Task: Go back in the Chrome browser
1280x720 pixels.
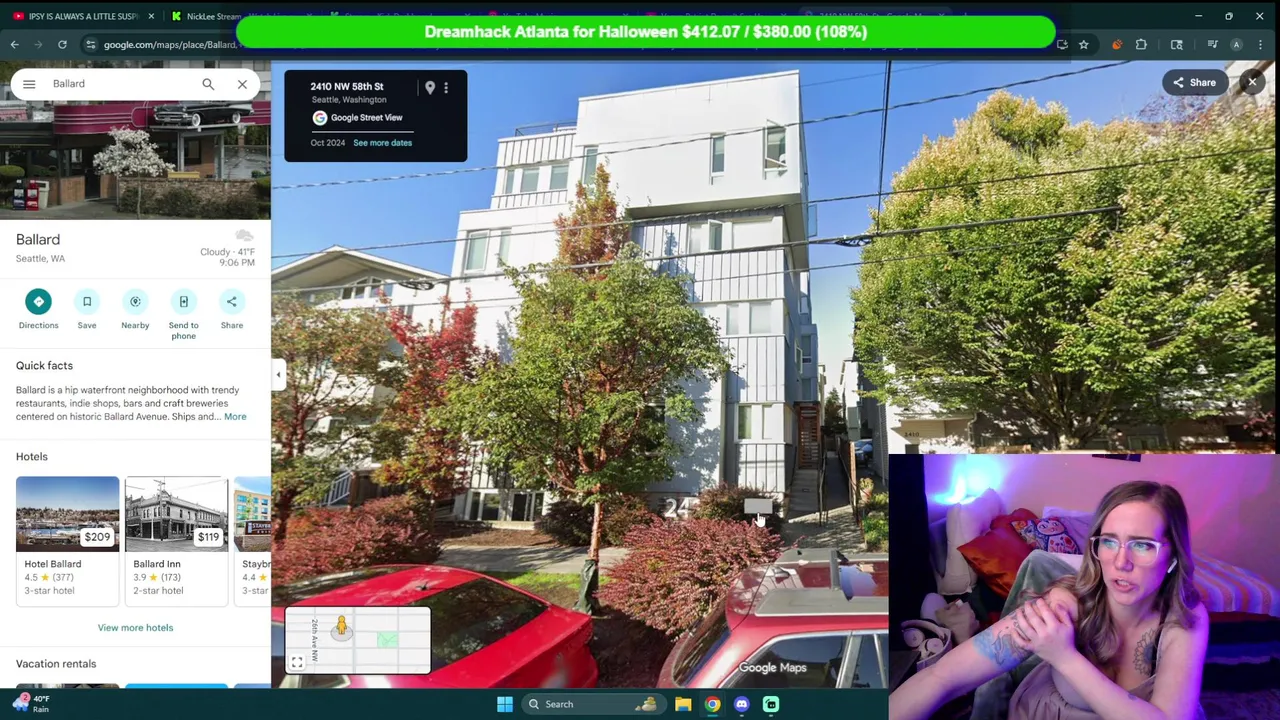Action: point(14,45)
